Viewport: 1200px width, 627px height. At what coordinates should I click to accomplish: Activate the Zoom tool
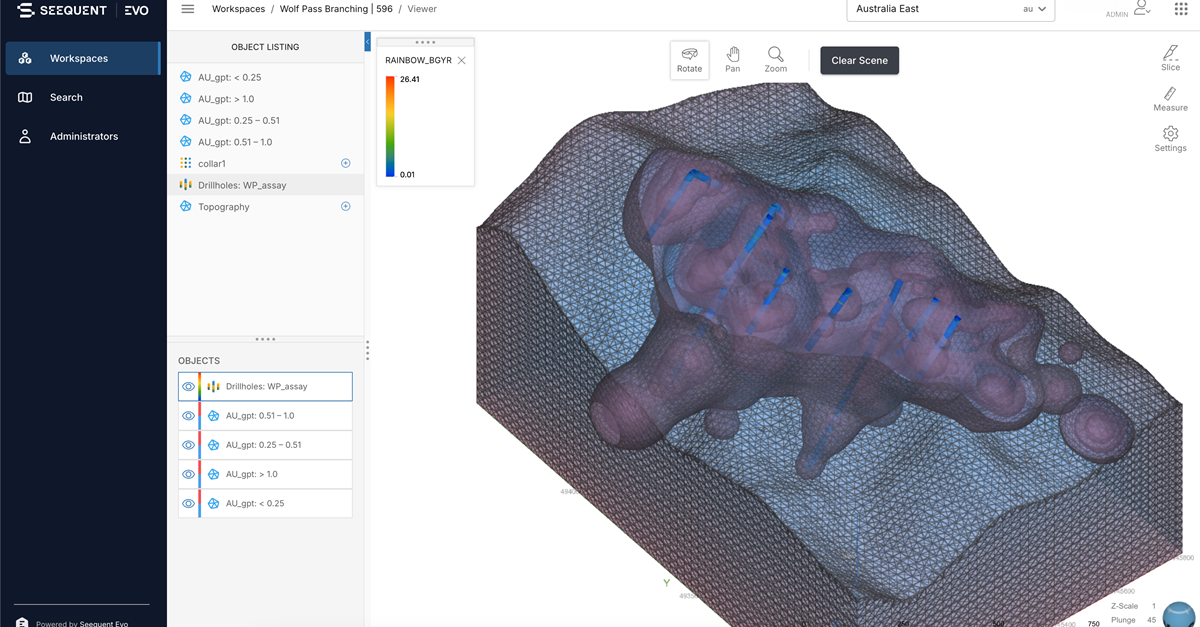[x=775, y=60]
